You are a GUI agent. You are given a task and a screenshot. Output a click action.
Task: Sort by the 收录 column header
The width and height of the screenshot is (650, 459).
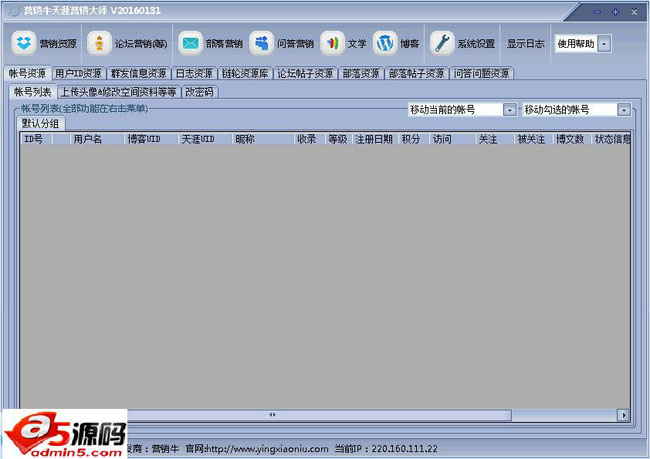(309, 139)
